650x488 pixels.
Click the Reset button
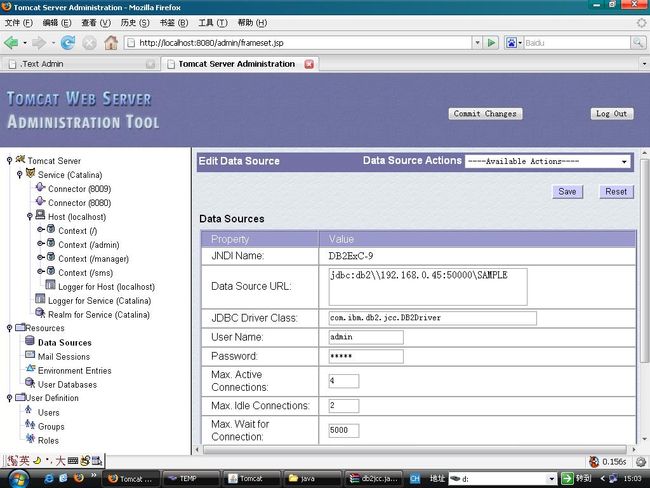click(x=616, y=192)
